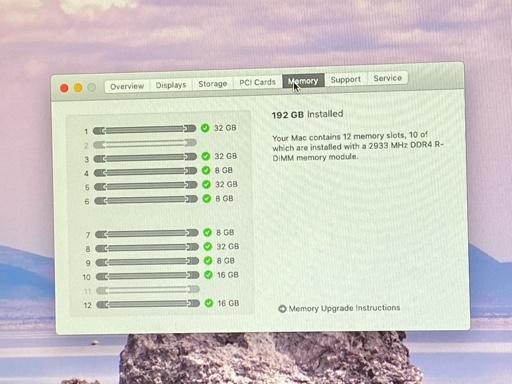Screen dimensions: 512x384
Task: Click the green check for slot 5
Action: click(206, 184)
